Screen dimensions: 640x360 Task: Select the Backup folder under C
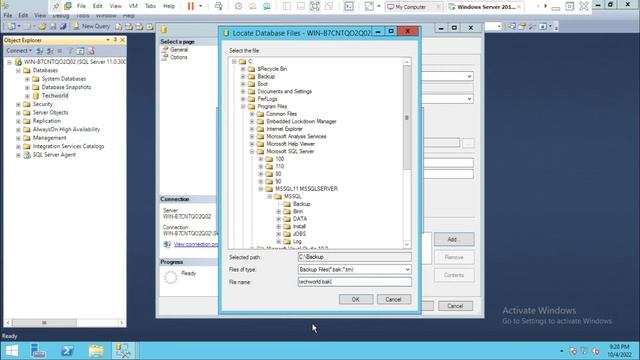point(266,76)
